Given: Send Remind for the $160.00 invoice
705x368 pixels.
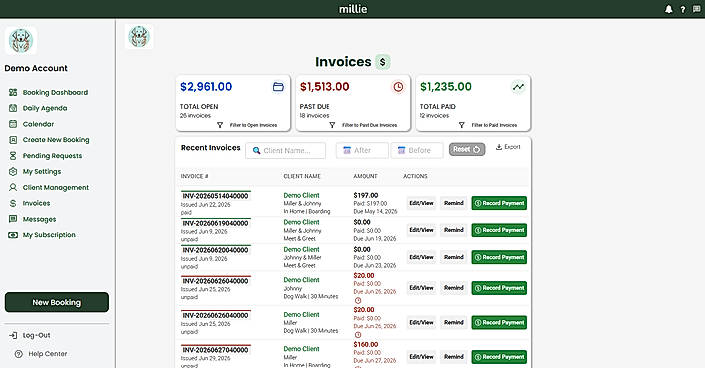Looking at the screenshot, I should coord(454,357).
